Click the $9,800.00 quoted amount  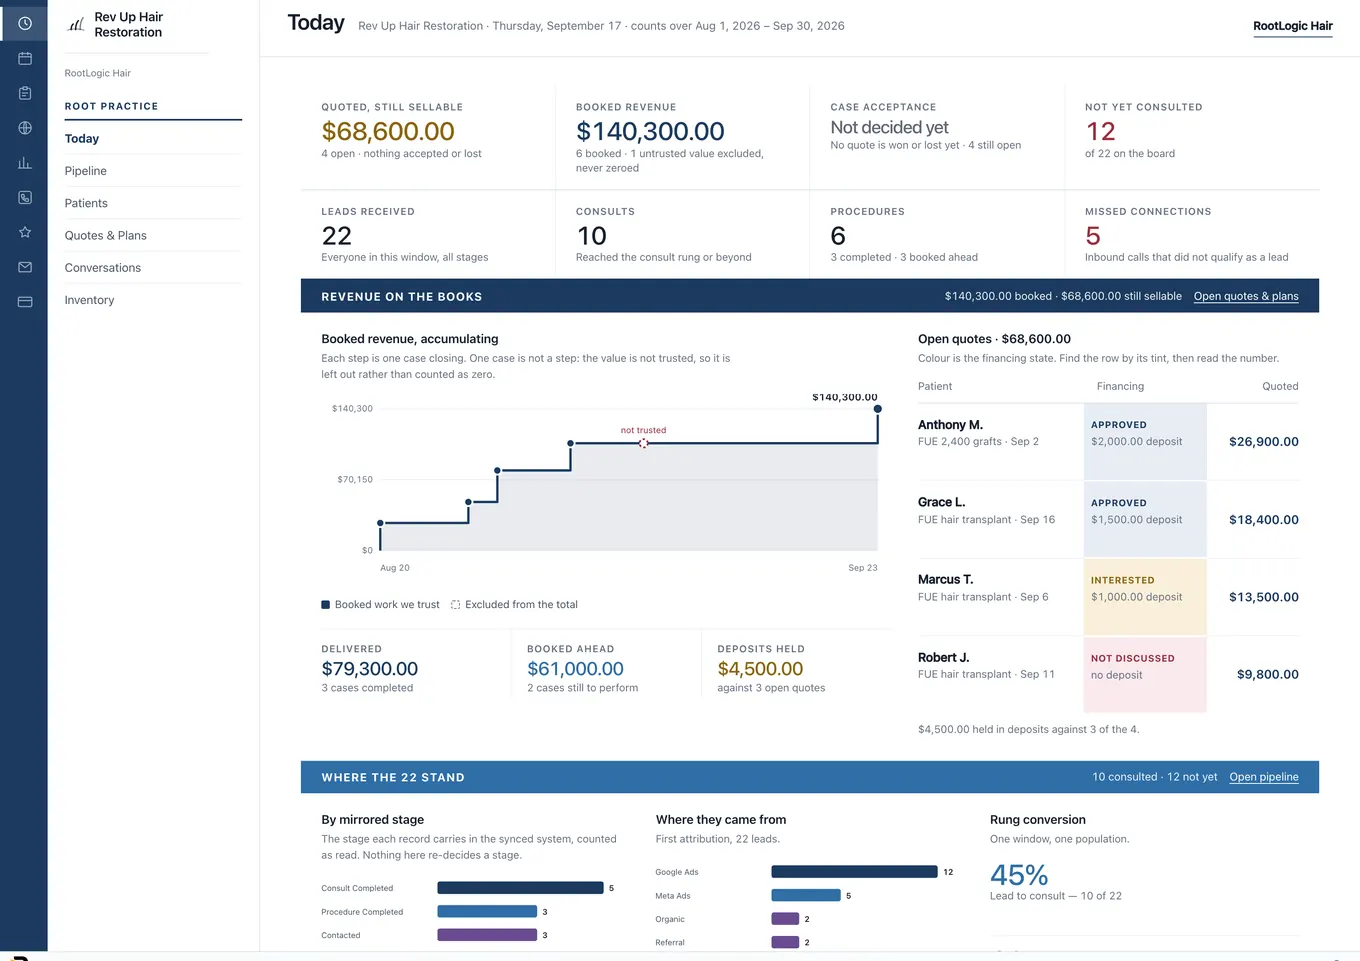(x=1268, y=675)
